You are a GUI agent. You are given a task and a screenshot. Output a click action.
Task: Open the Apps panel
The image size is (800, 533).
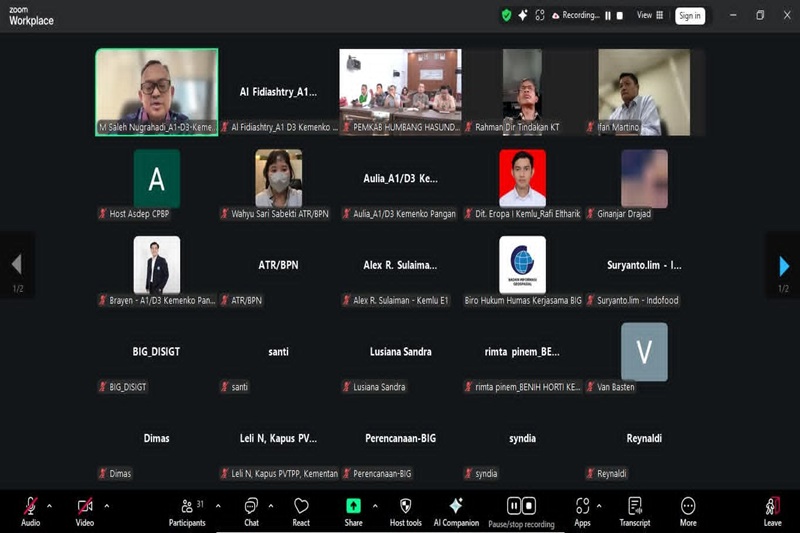[582, 510]
